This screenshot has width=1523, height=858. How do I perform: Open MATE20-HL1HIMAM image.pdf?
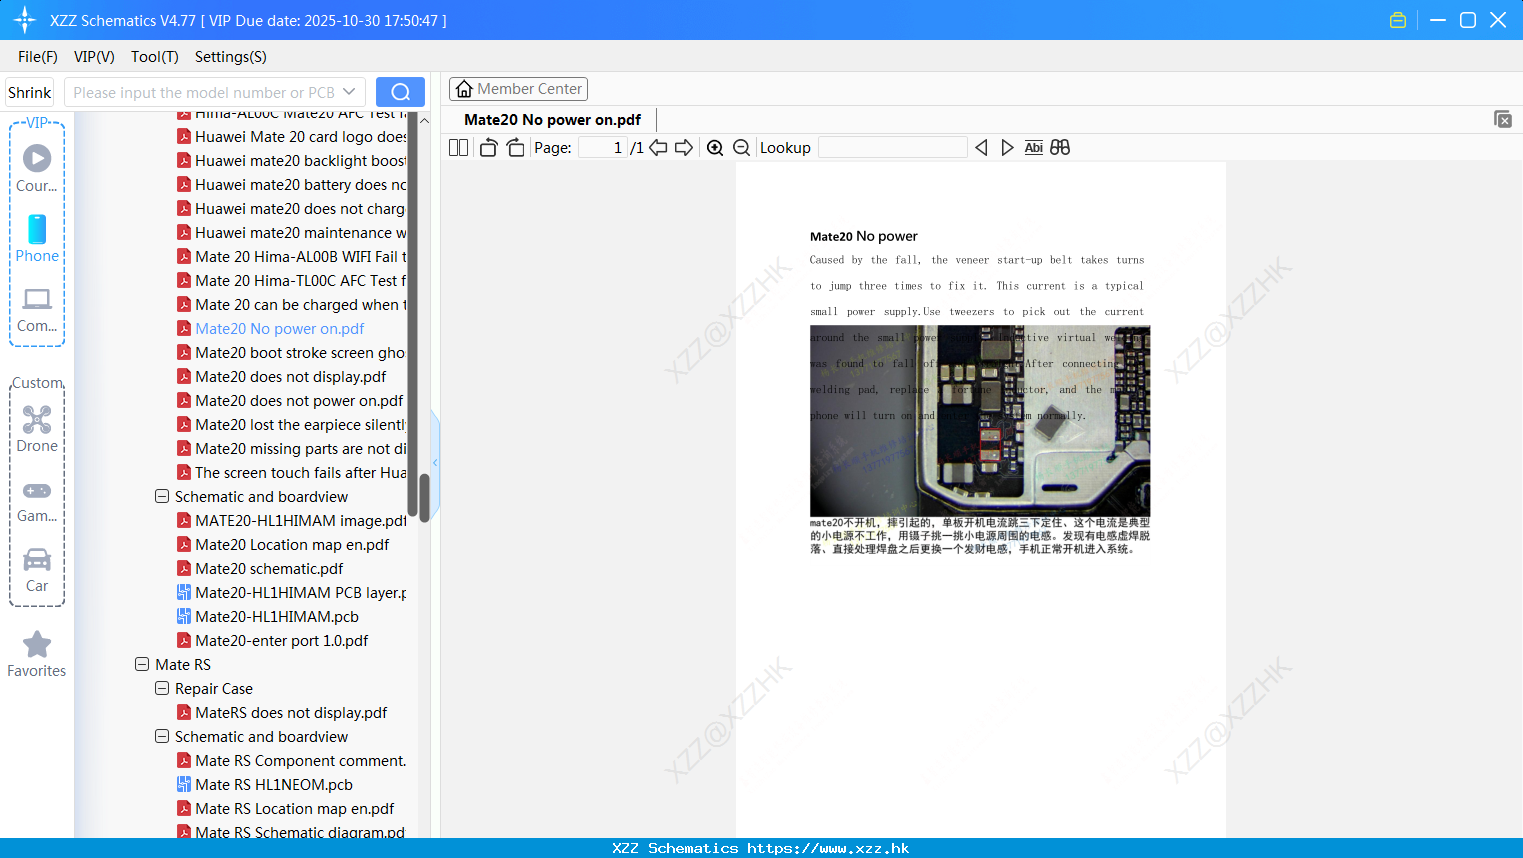click(291, 521)
